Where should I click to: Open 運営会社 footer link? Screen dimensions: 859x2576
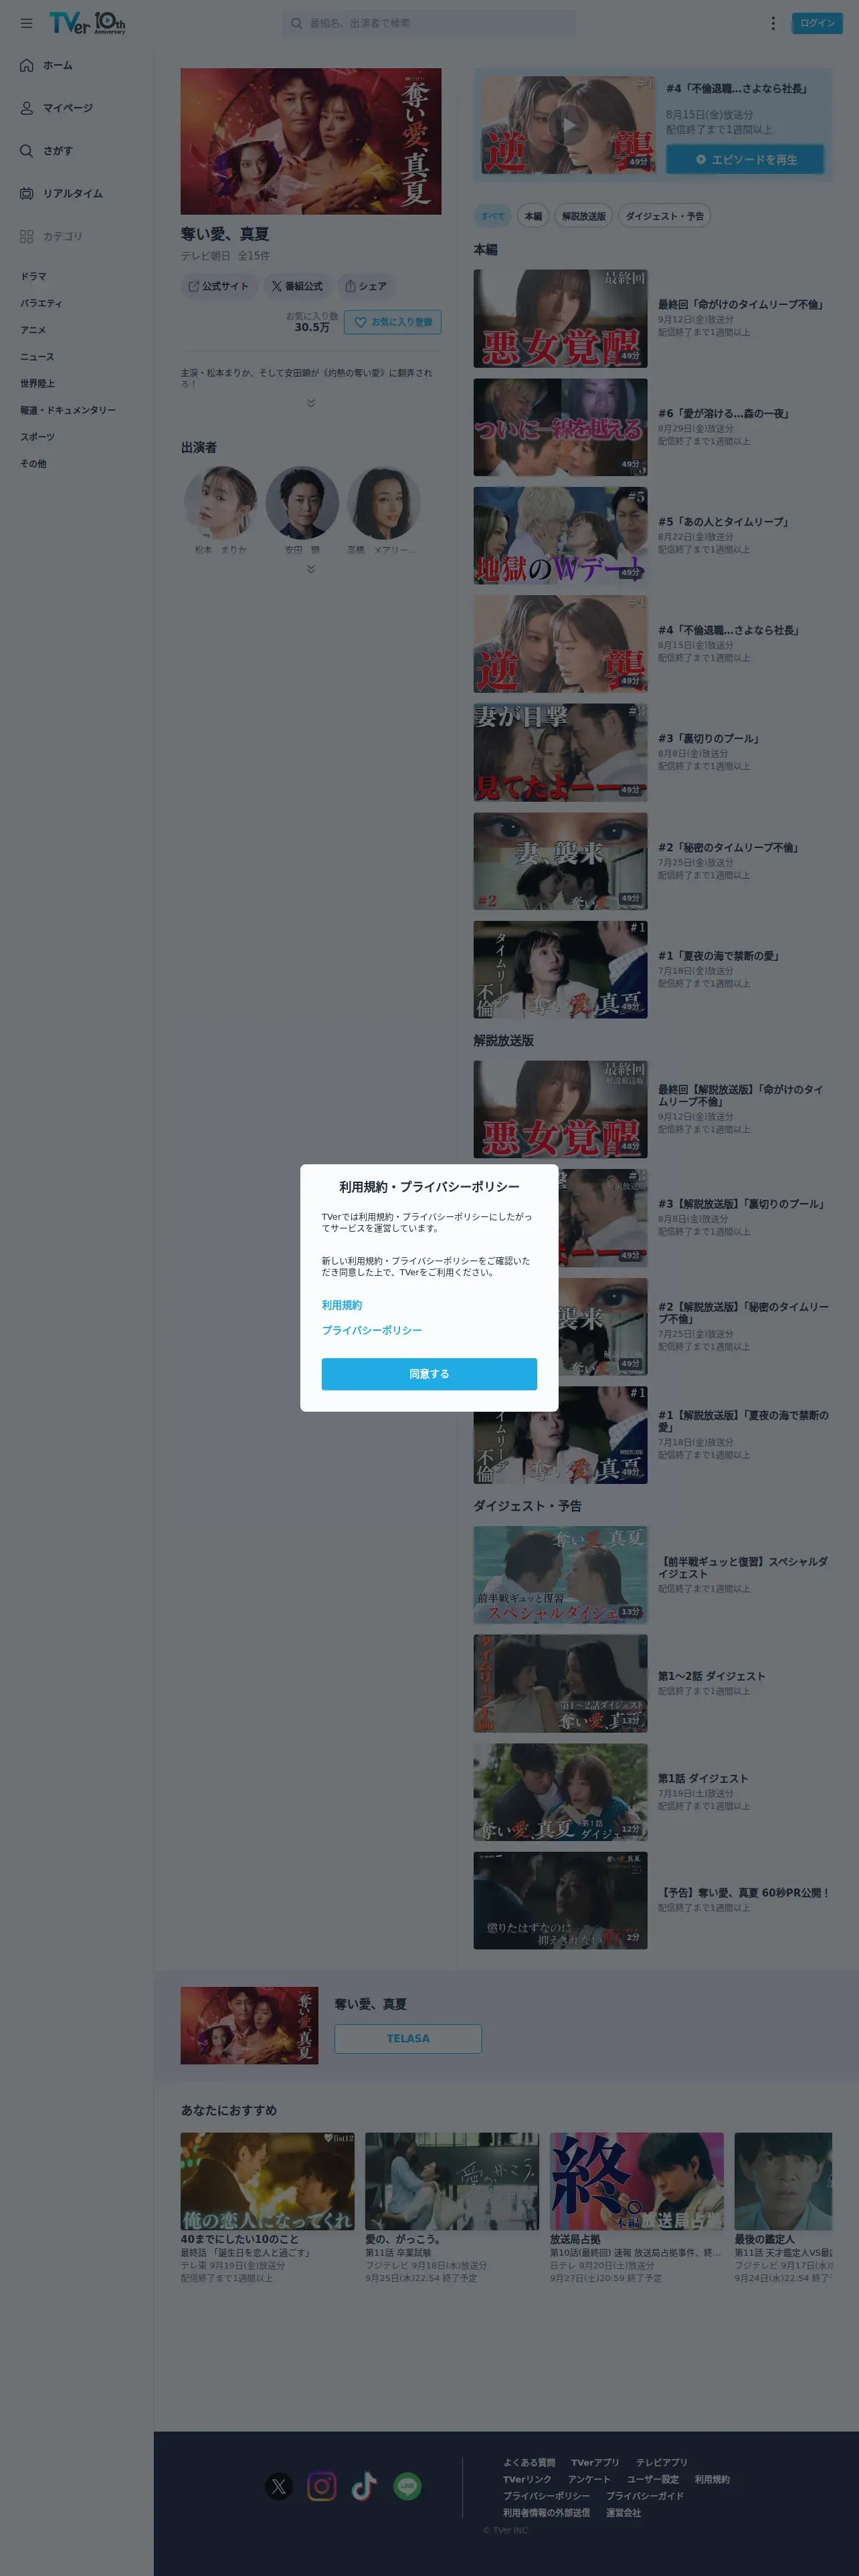click(623, 2513)
